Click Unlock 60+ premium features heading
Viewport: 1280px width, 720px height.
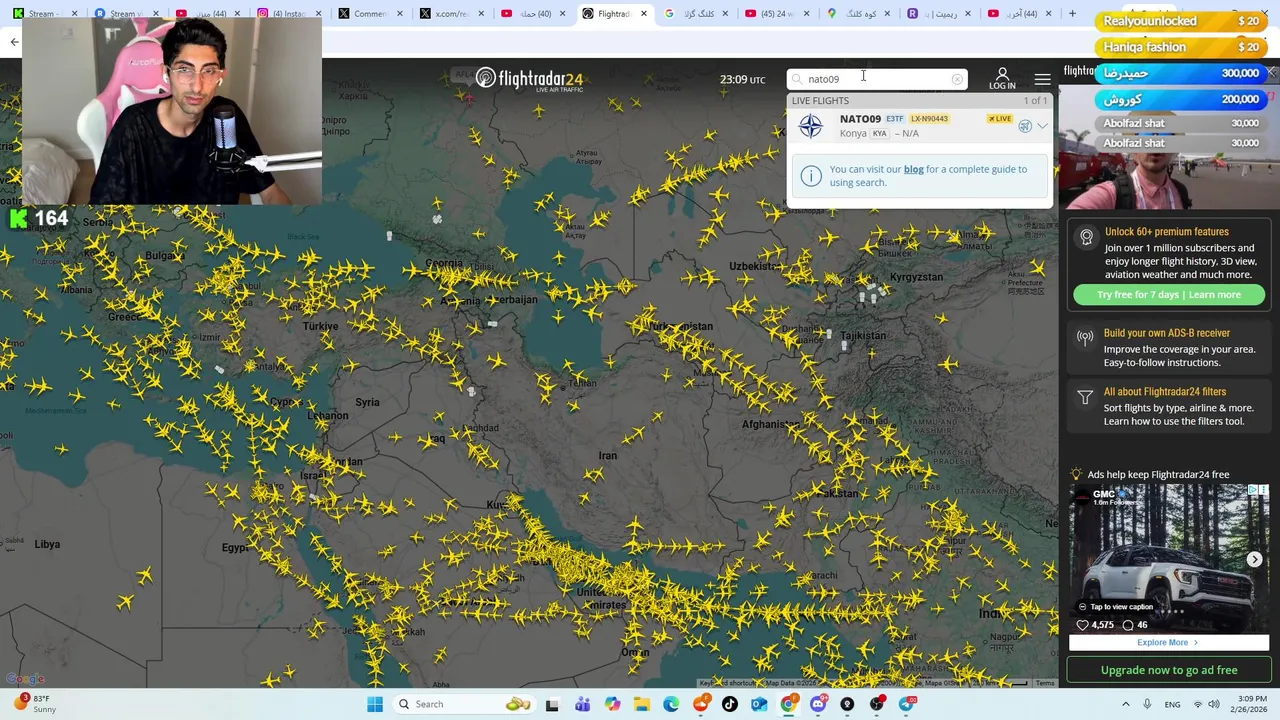(x=1166, y=232)
